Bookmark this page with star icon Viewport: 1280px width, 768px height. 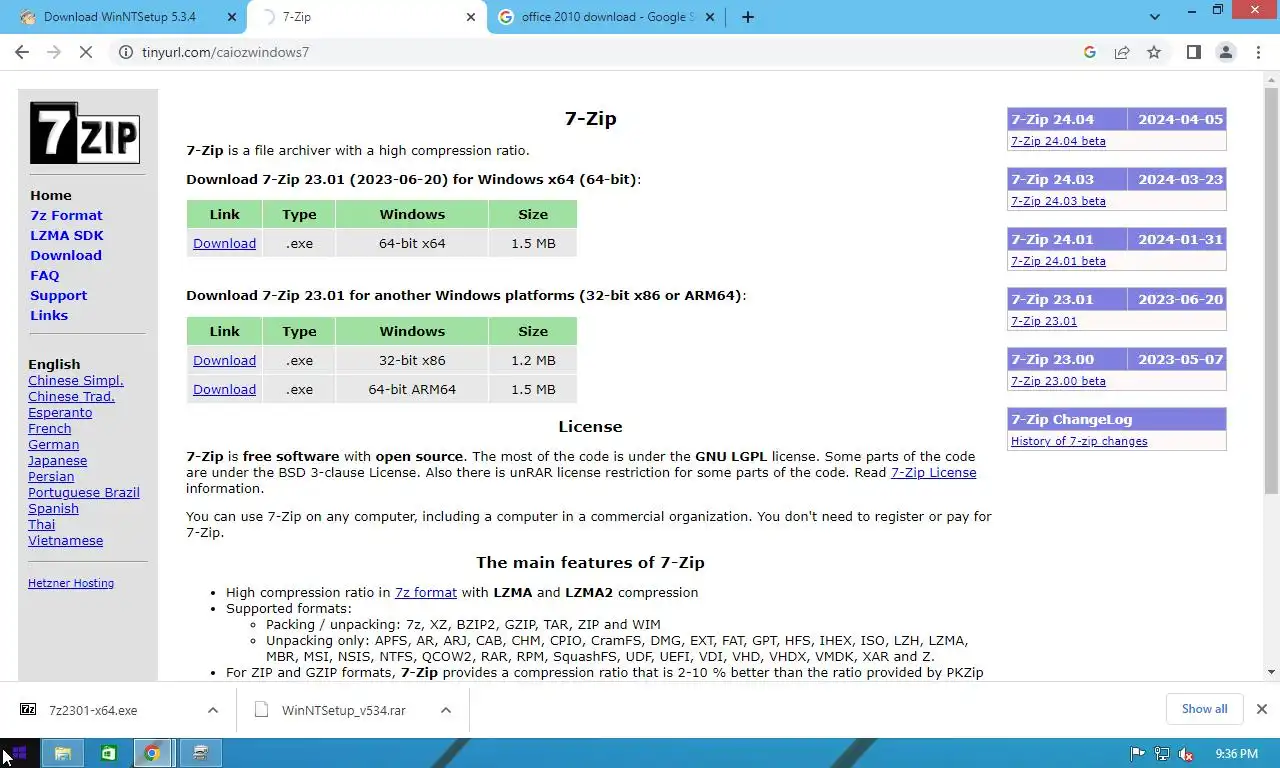point(1154,52)
